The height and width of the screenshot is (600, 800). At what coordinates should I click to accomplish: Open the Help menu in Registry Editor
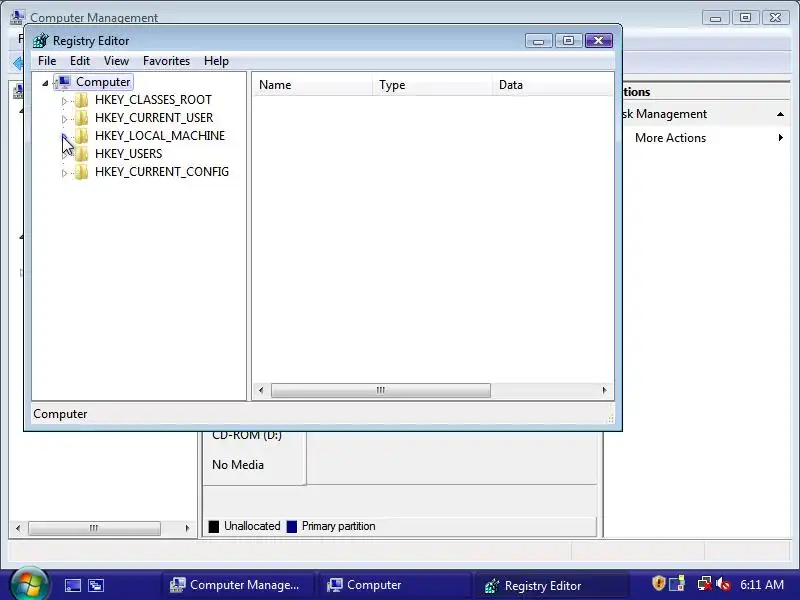216,61
